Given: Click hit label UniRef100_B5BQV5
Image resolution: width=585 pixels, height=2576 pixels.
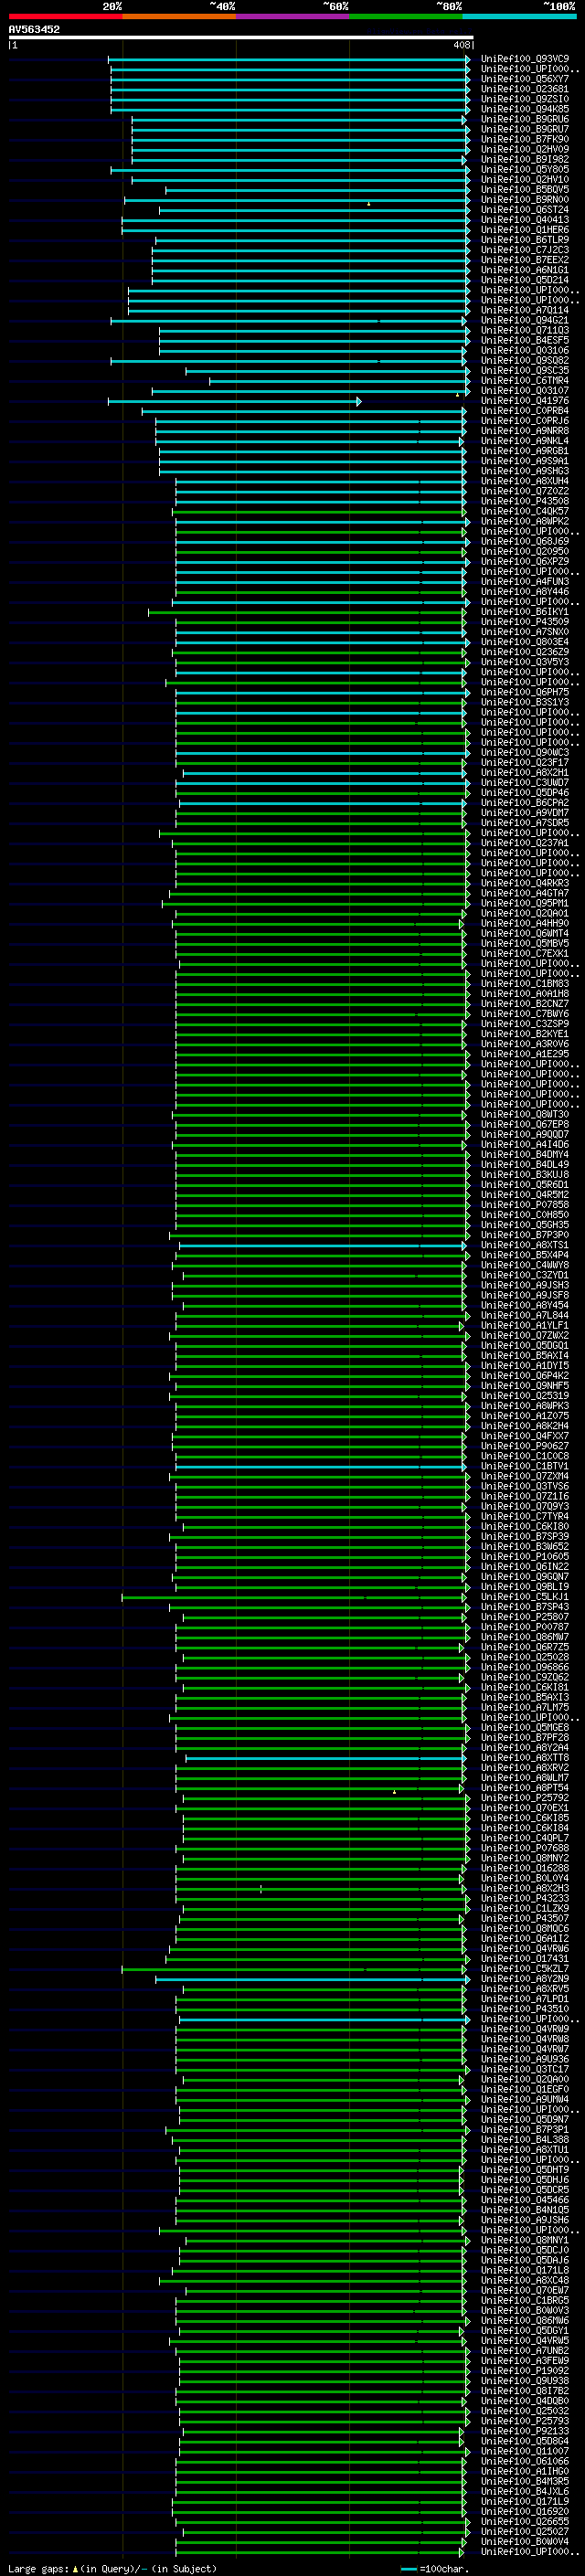Looking at the screenshot, I should click(x=525, y=189).
